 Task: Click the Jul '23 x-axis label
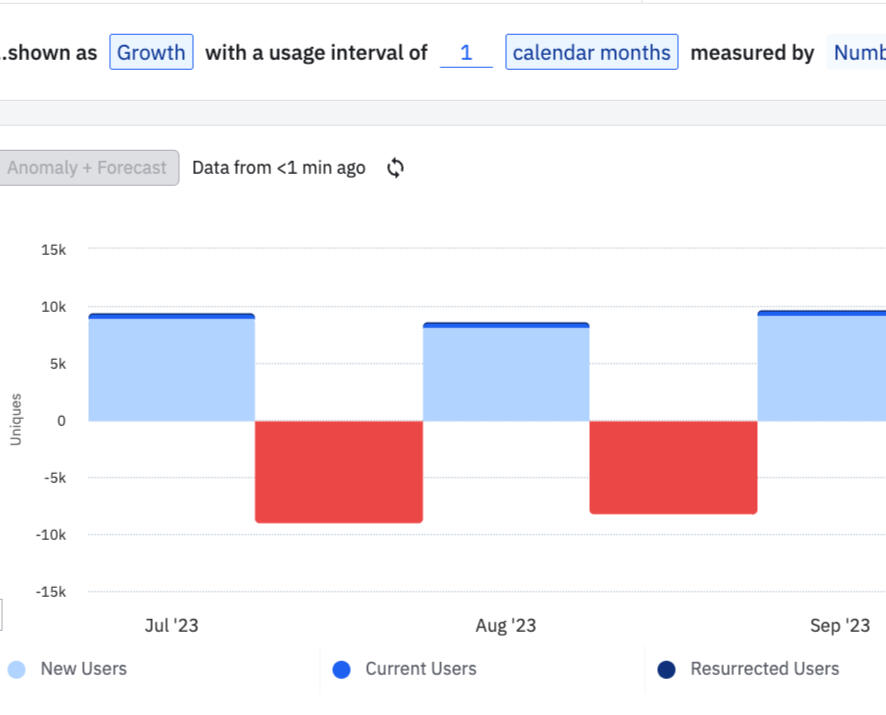pyautogui.click(x=171, y=626)
